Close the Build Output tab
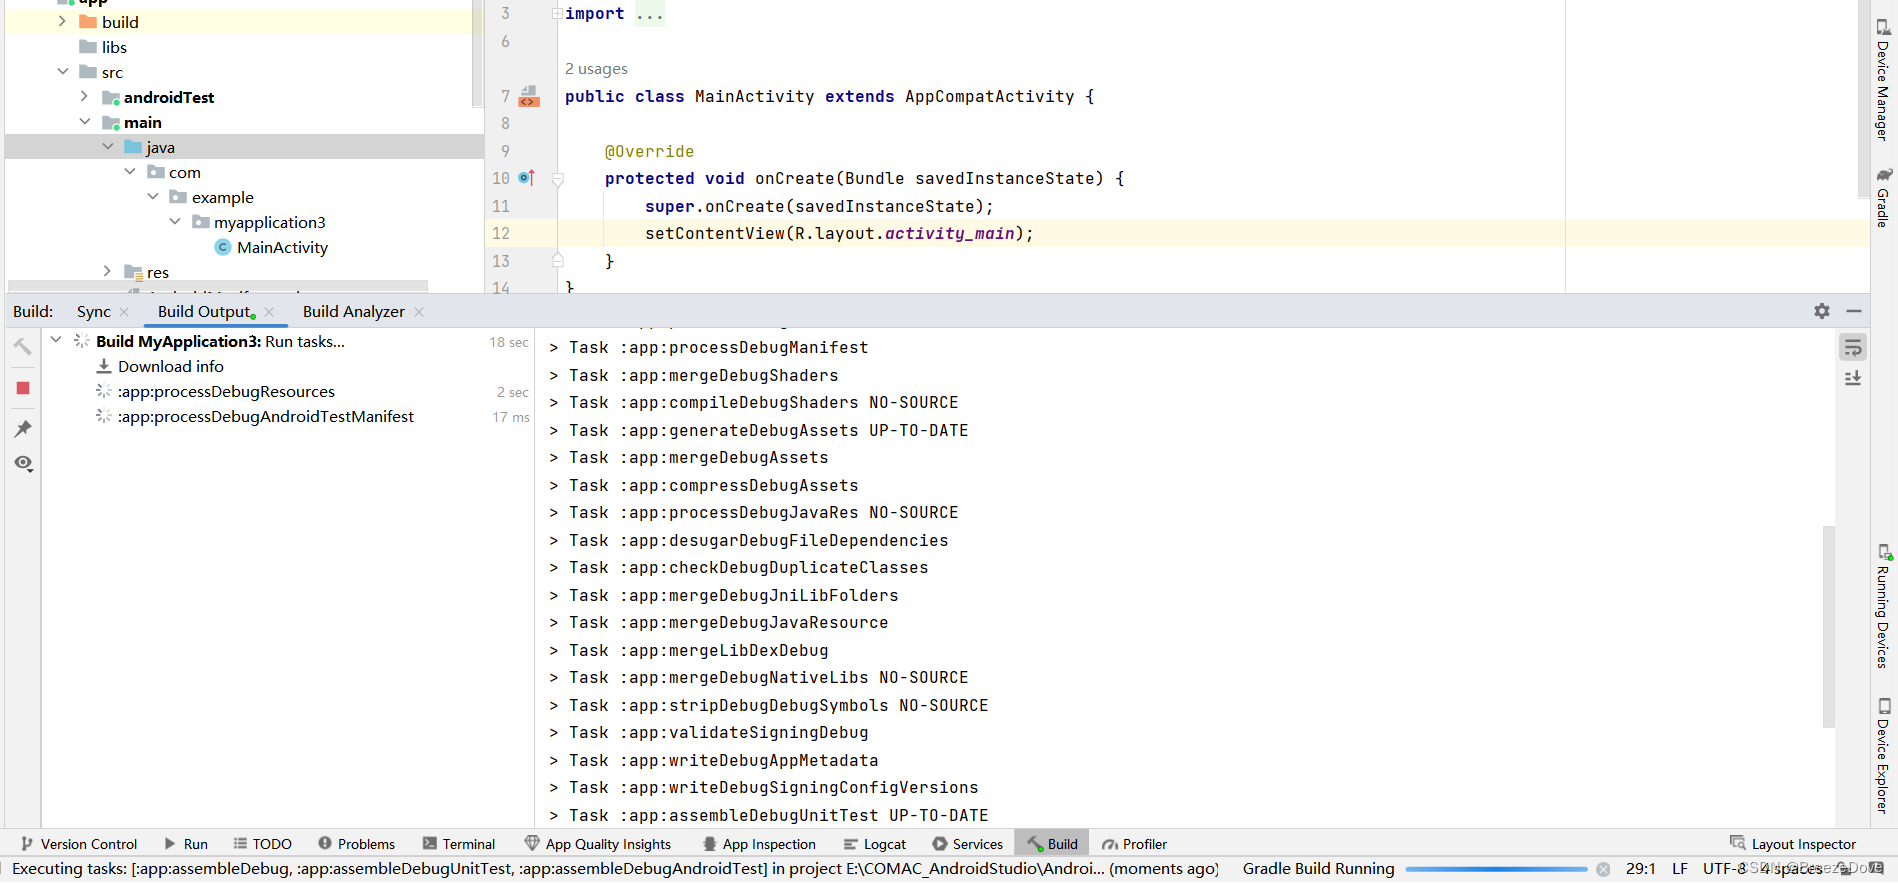1898x883 pixels. point(269,312)
